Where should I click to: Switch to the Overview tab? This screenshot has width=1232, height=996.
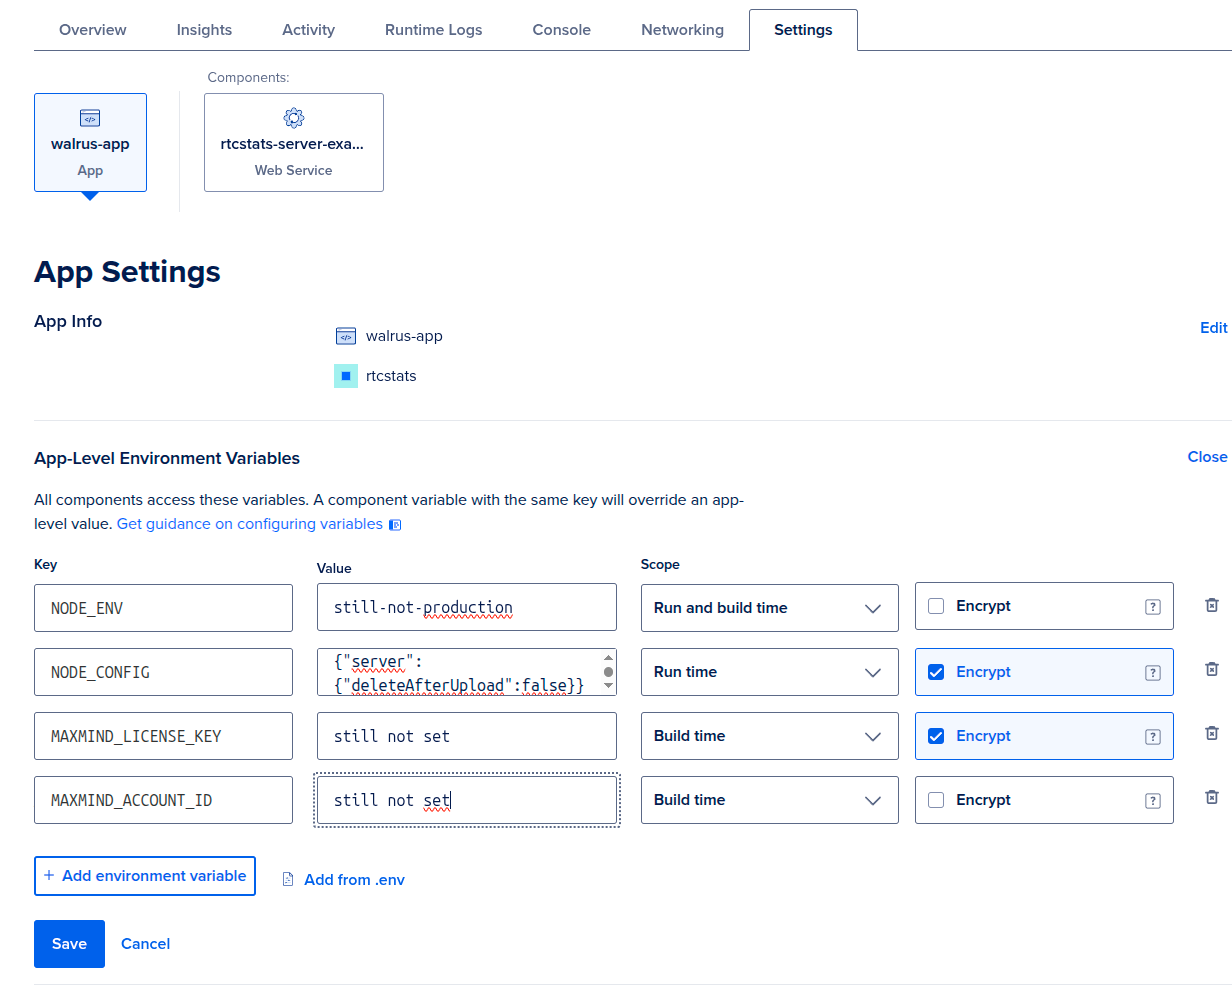(x=93, y=30)
